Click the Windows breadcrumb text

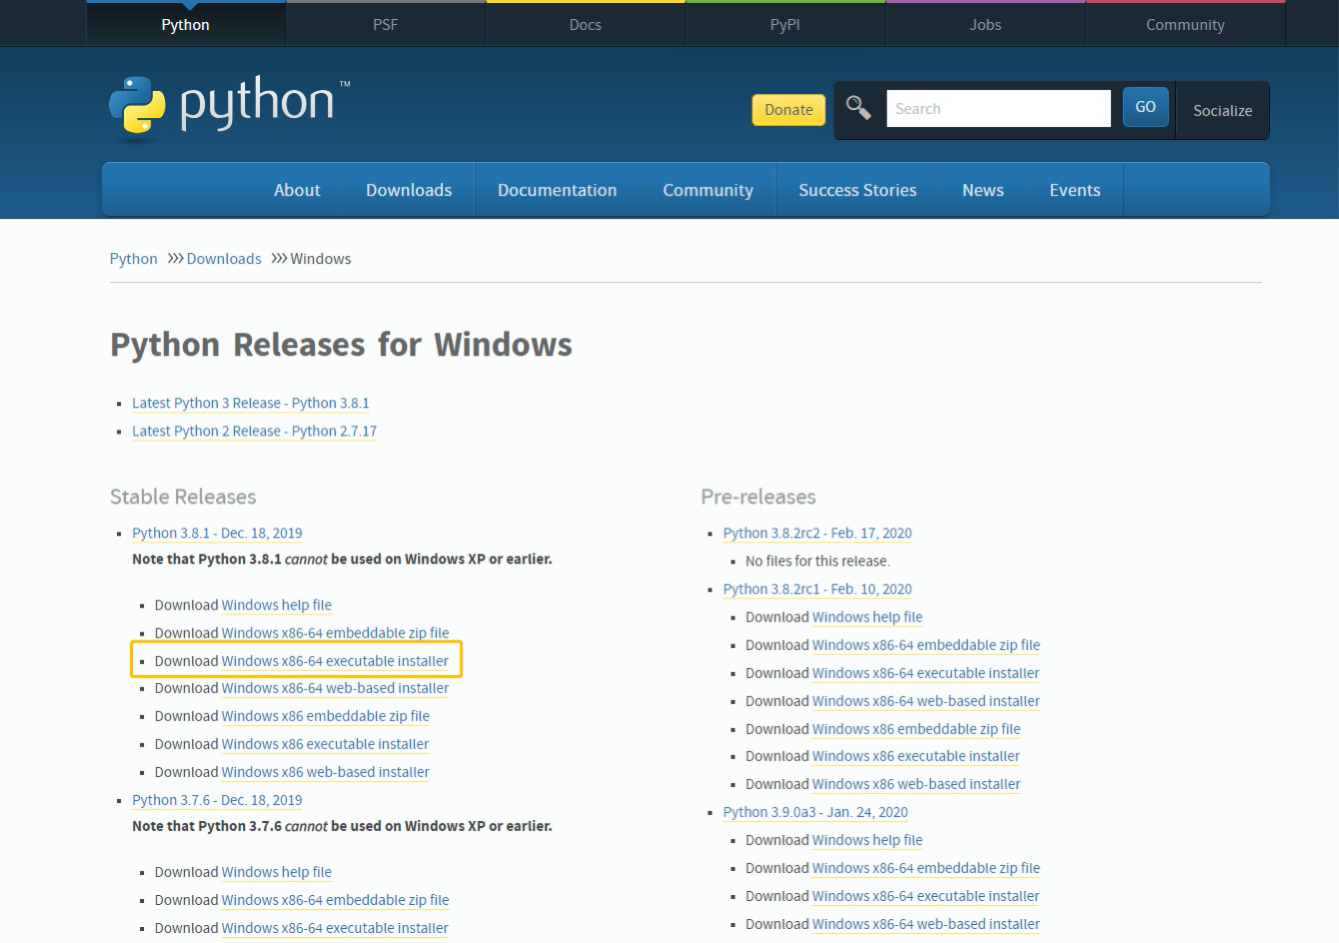click(x=321, y=259)
